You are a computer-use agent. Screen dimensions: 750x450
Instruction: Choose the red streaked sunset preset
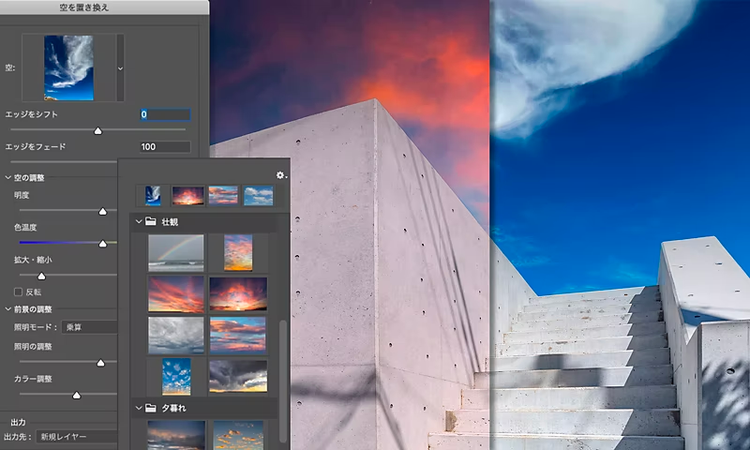pyautogui.click(x=176, y=294)
